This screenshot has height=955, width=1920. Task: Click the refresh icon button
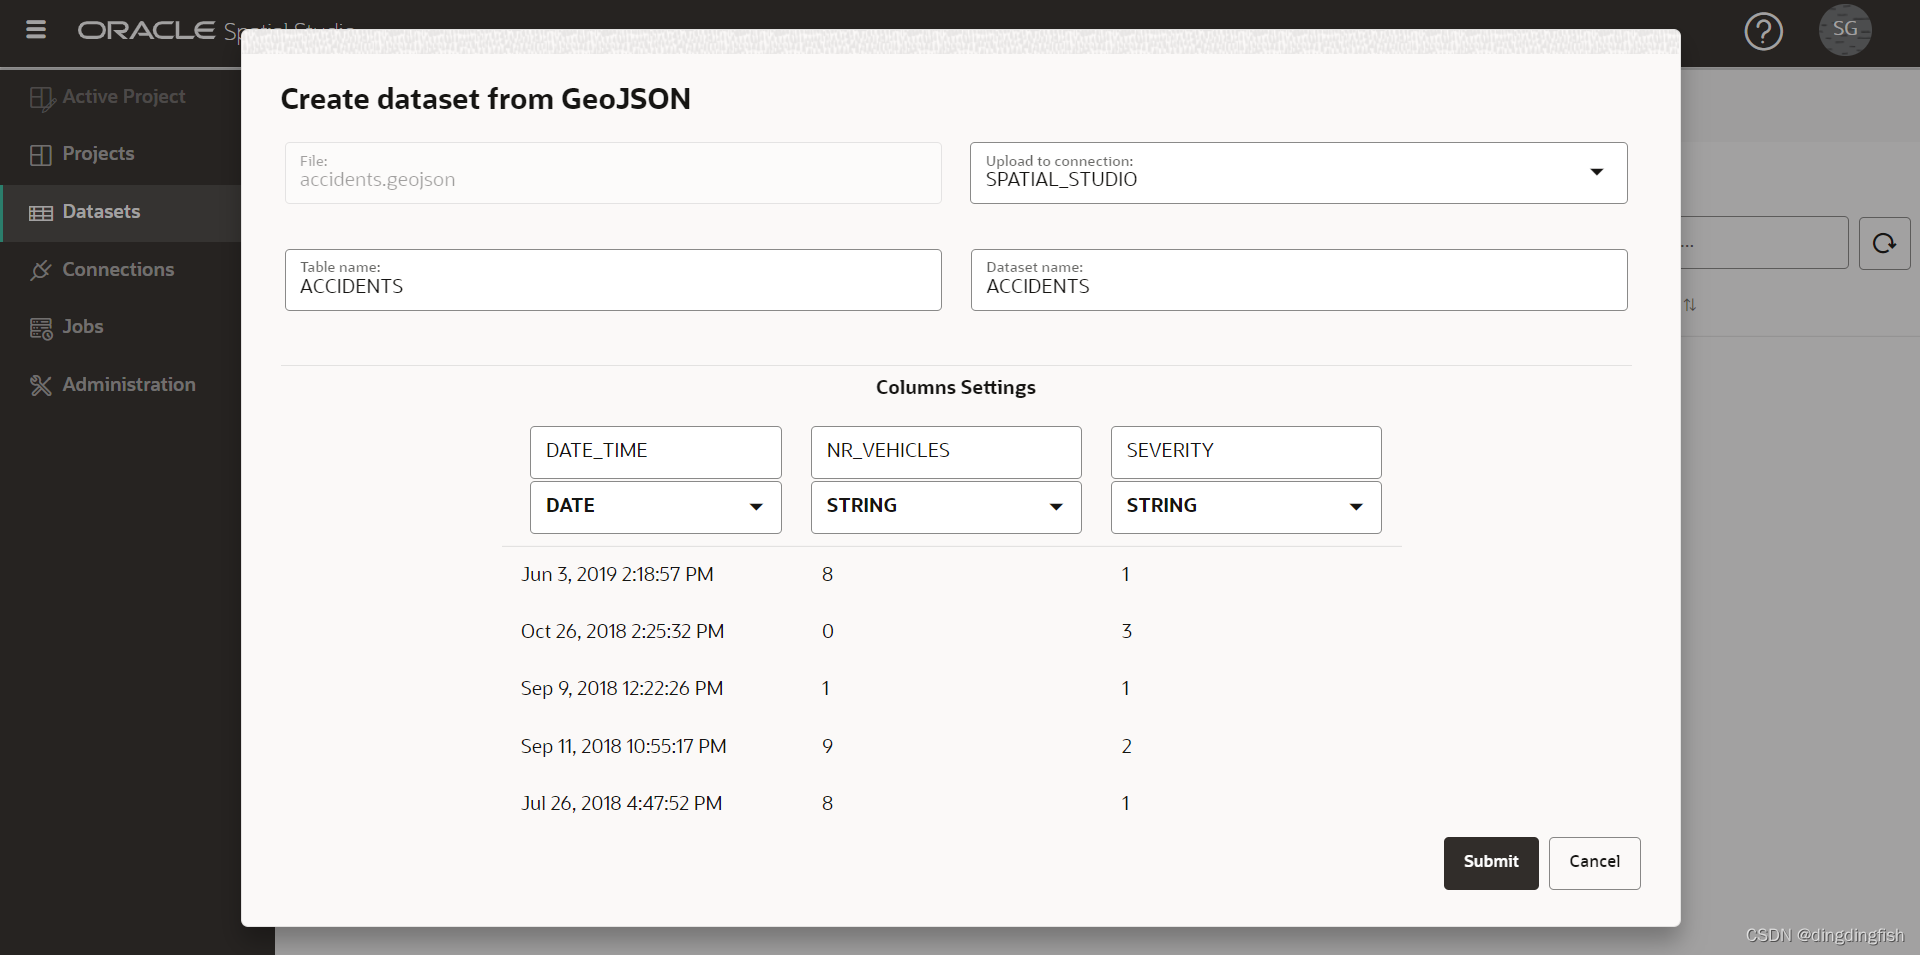coord(1884,243)
